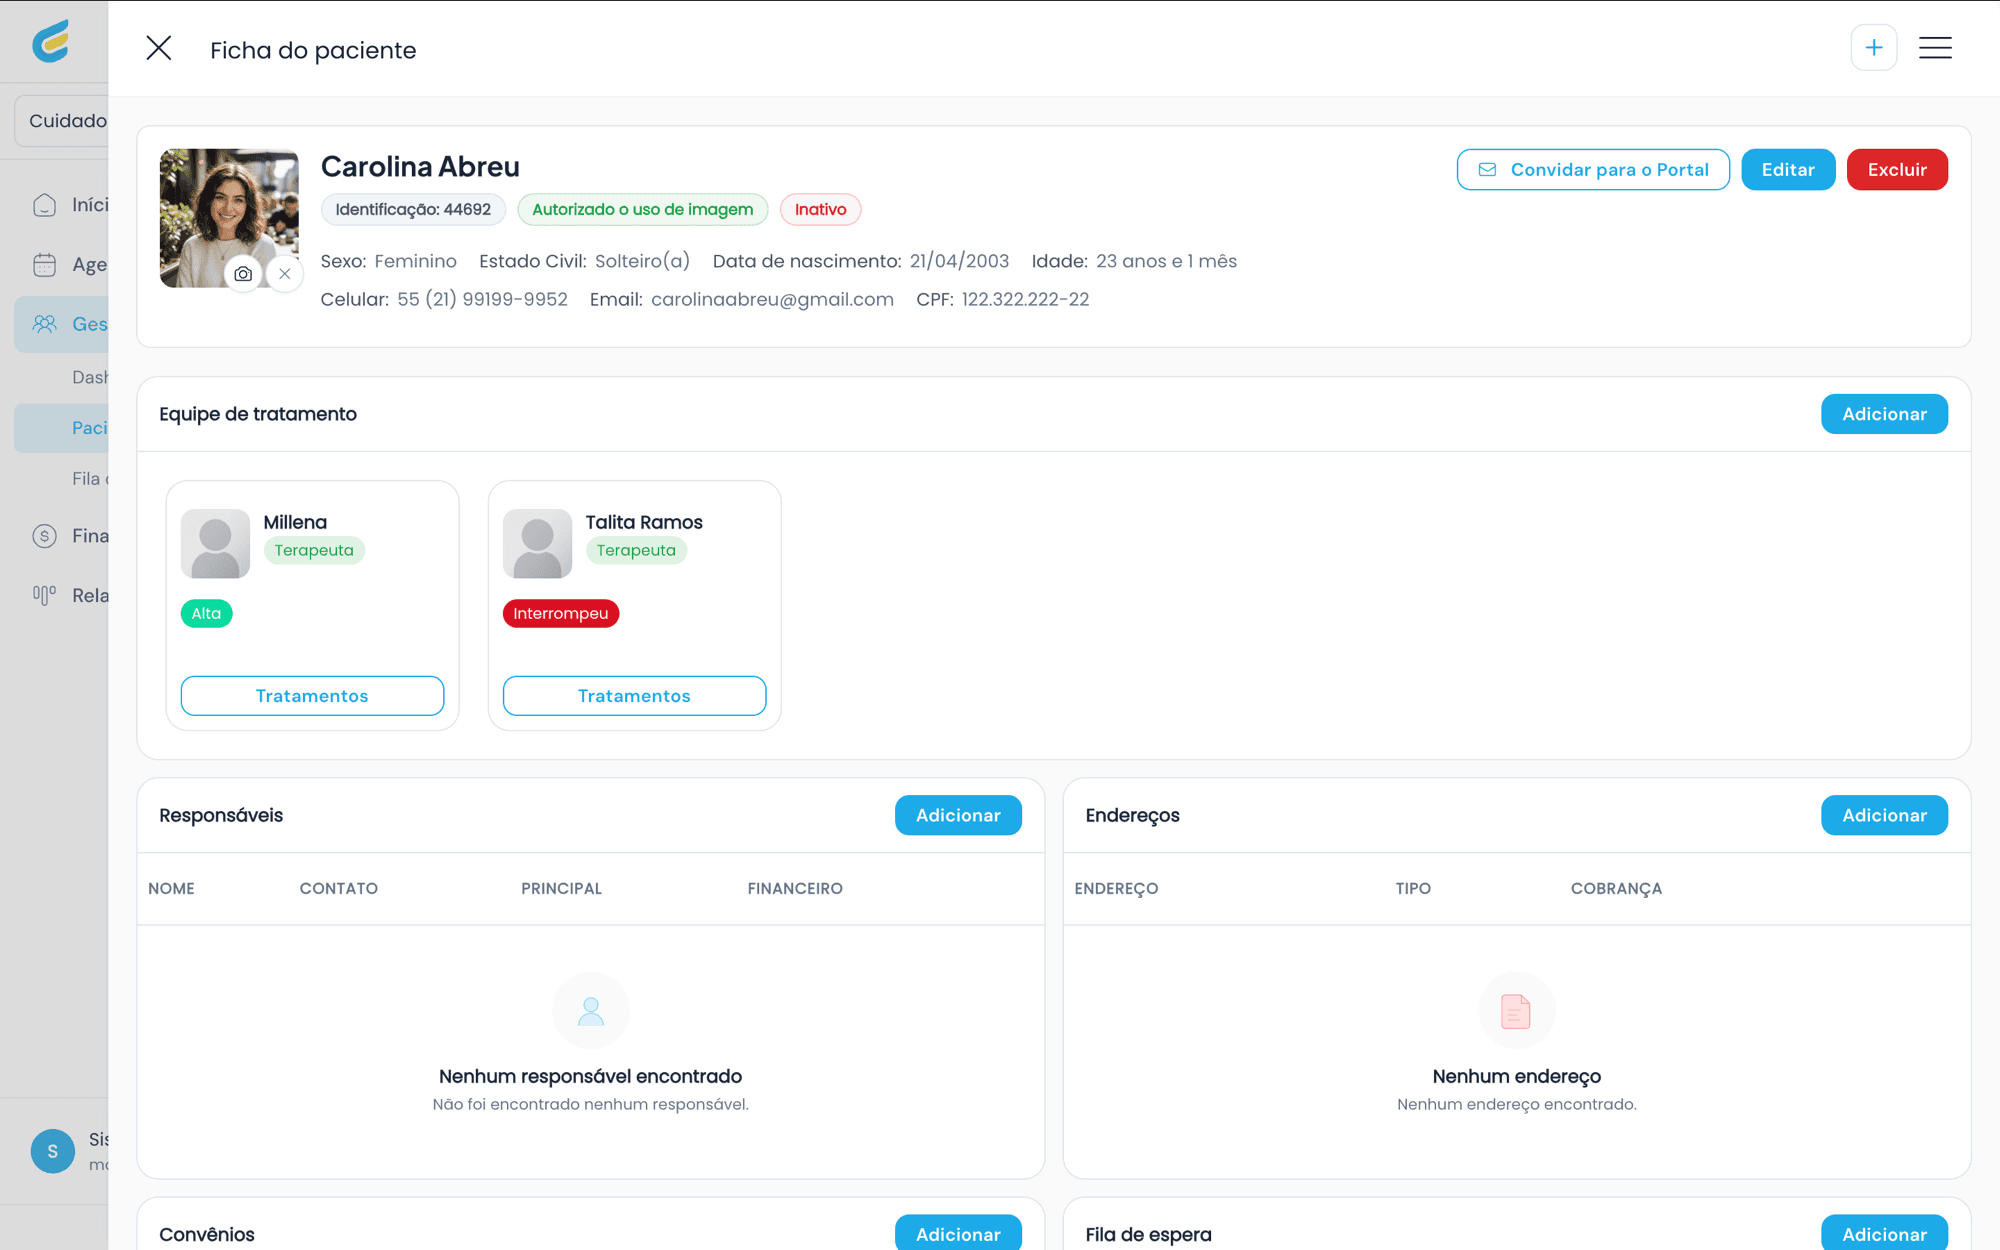Select the Pacientes submenu item
This screenshot has height=1250, width=2000.
[x=62, y=428]
